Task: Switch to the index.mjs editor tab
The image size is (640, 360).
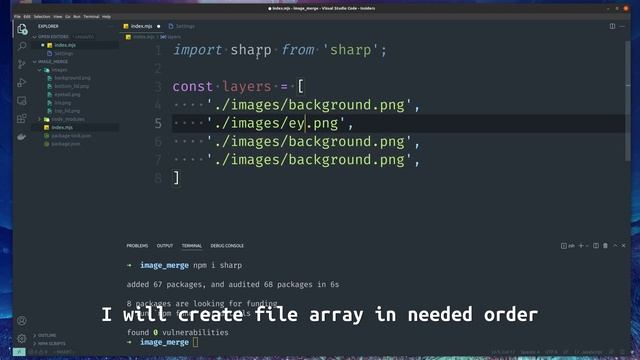Action: click(141, 26)
